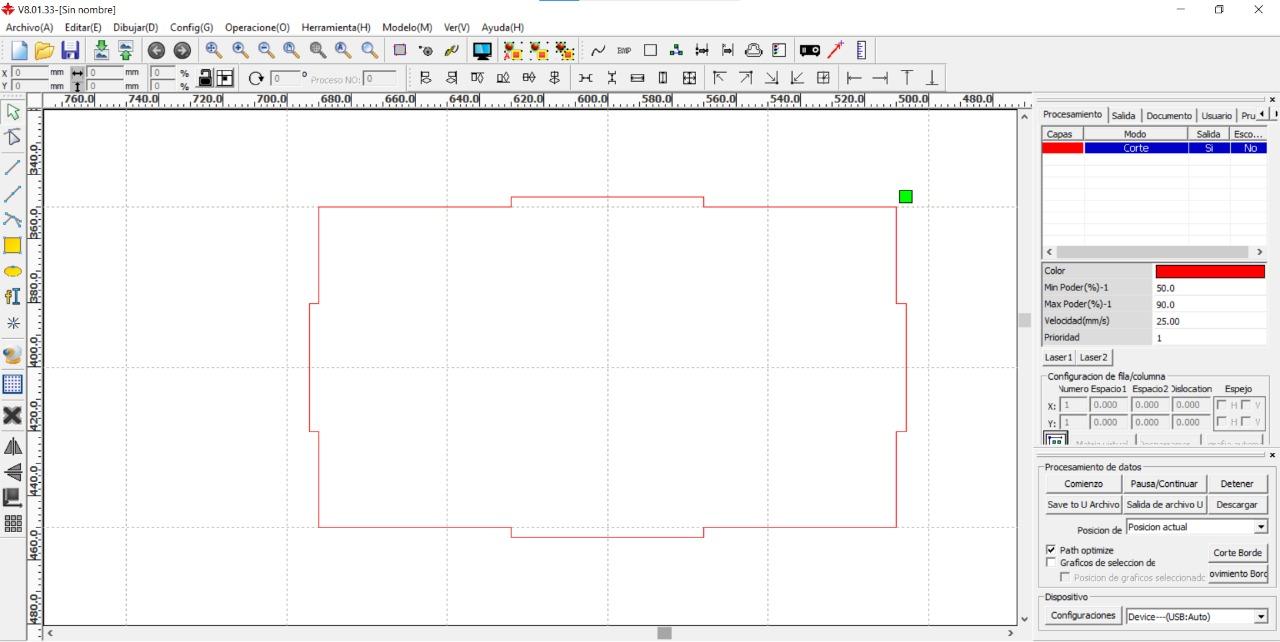This screenshot has height=642, width=1280.
Task: Select the arrow pointer tool in left sidebar
Action: click(x=13, y=111)
